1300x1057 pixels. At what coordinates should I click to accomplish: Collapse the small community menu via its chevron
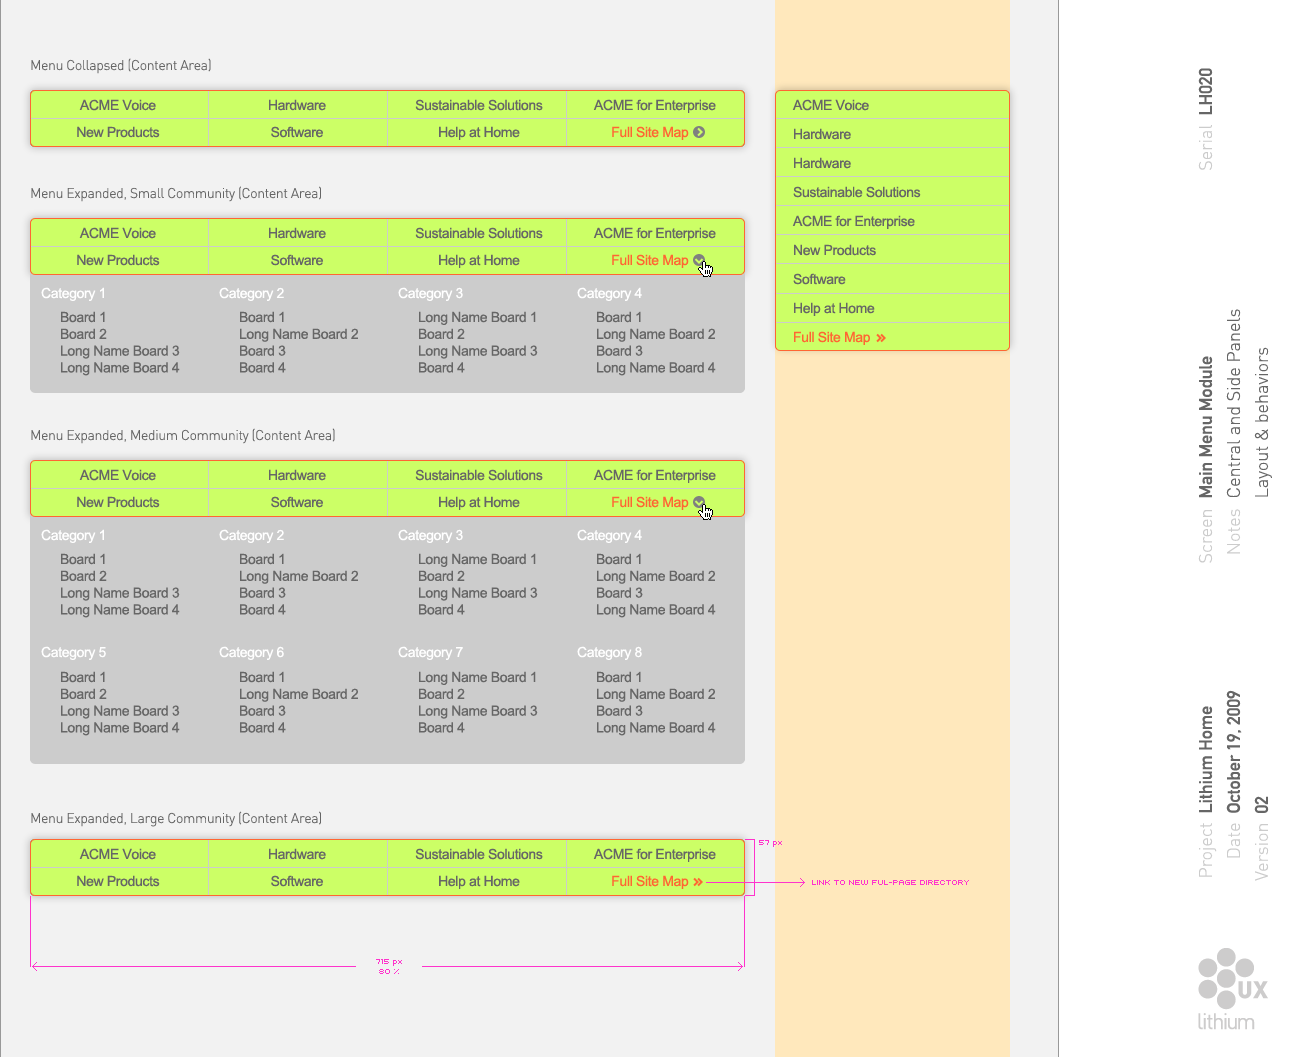click(x=699, y=260)
